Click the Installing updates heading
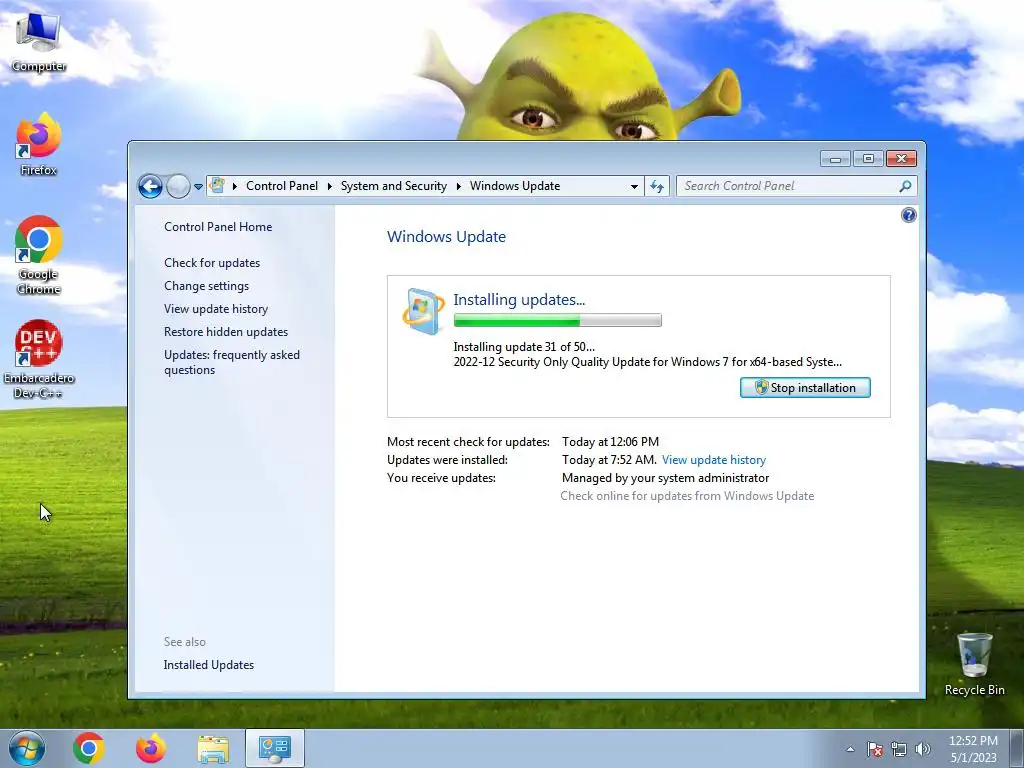1024x768 pixels. click(519, 300)
